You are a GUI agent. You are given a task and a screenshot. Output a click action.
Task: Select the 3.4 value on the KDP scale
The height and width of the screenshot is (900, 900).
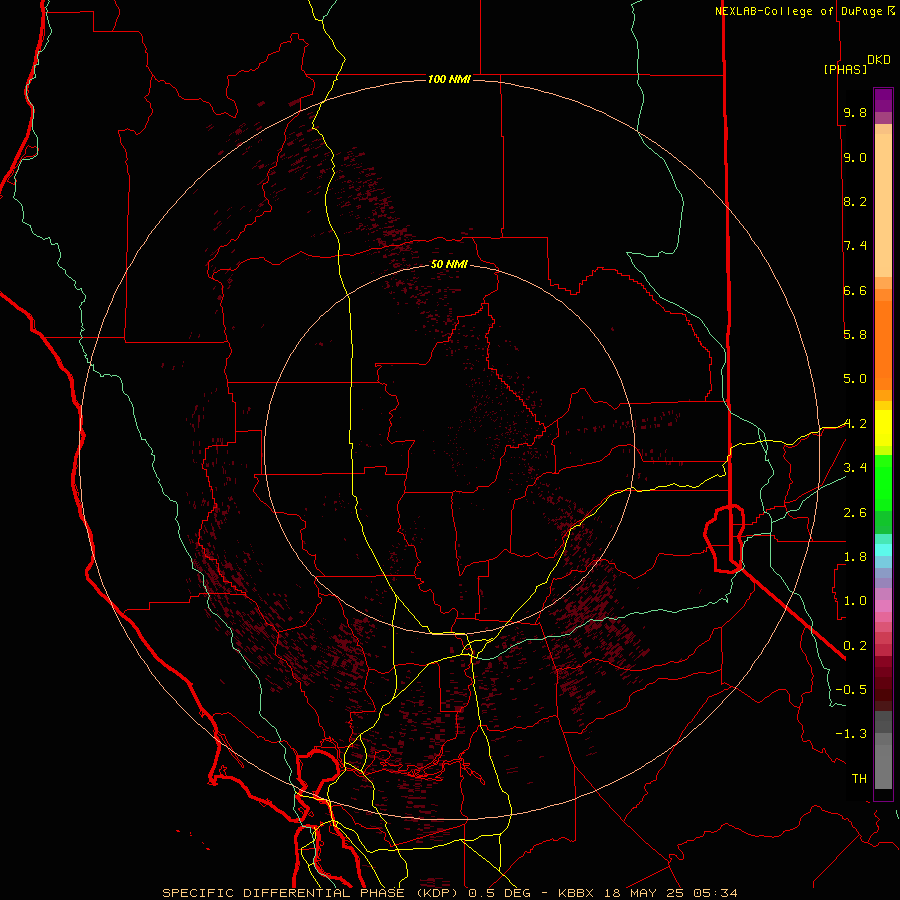tap(855, 468)
